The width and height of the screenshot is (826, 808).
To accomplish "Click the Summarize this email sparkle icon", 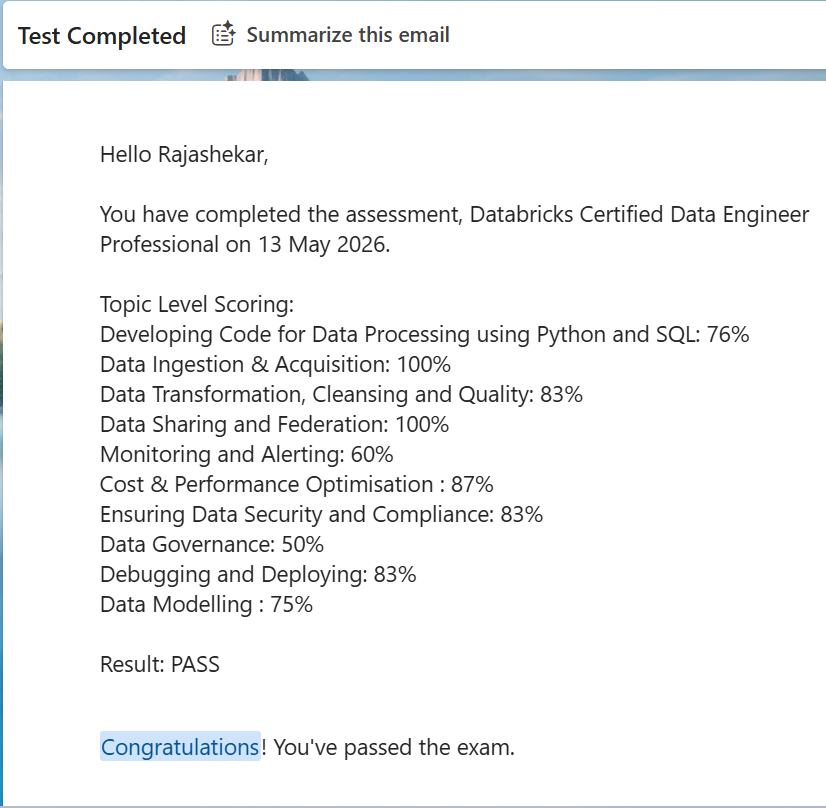I will coord(223,34).
